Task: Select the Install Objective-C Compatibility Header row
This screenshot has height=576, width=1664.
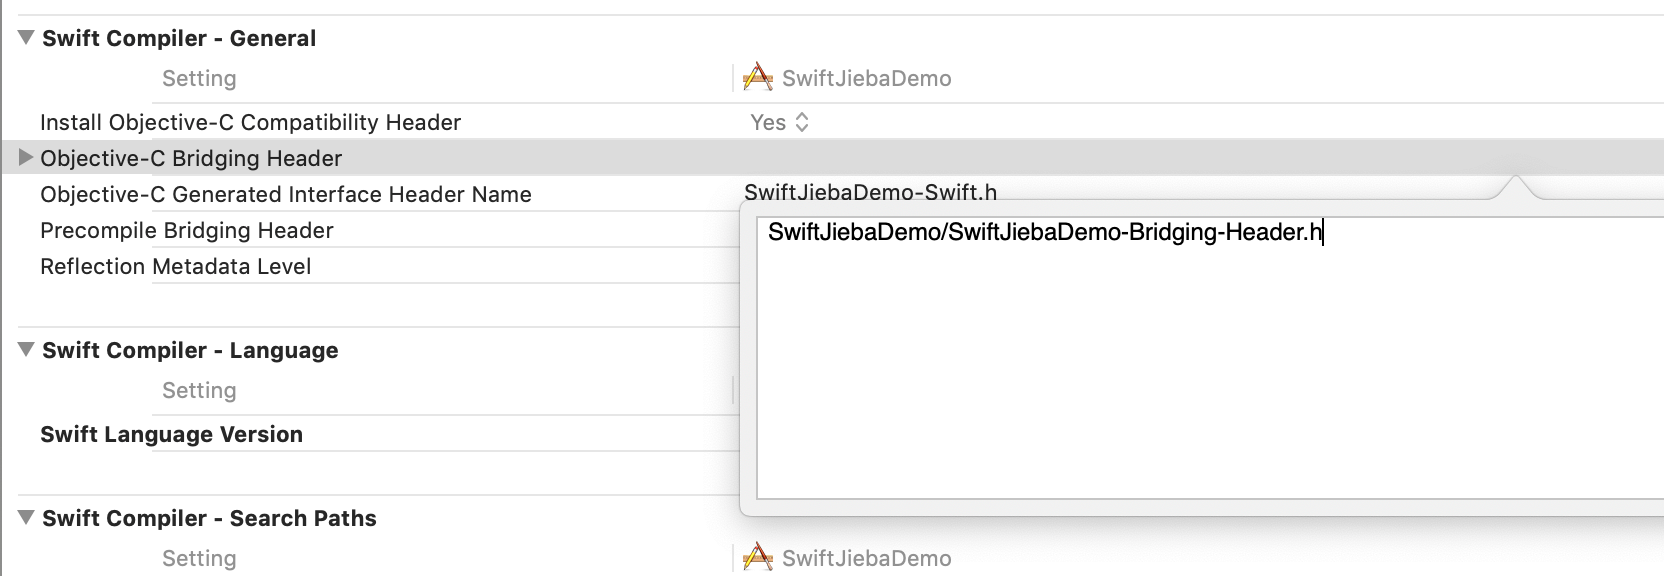Action: pyautogui.click(x=250, y=122)
